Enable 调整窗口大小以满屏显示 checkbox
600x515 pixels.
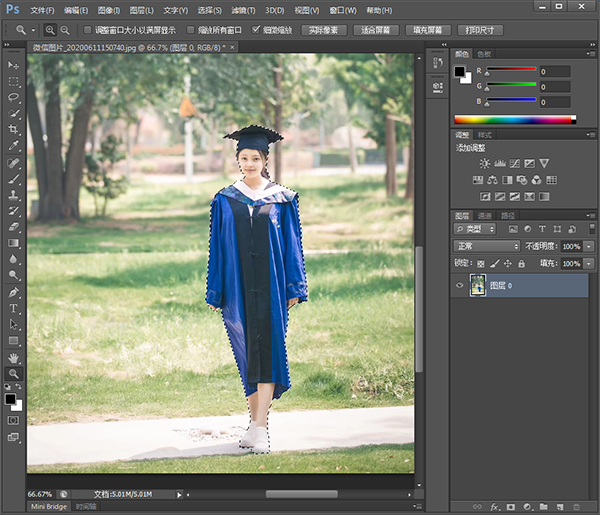[86, 30]
